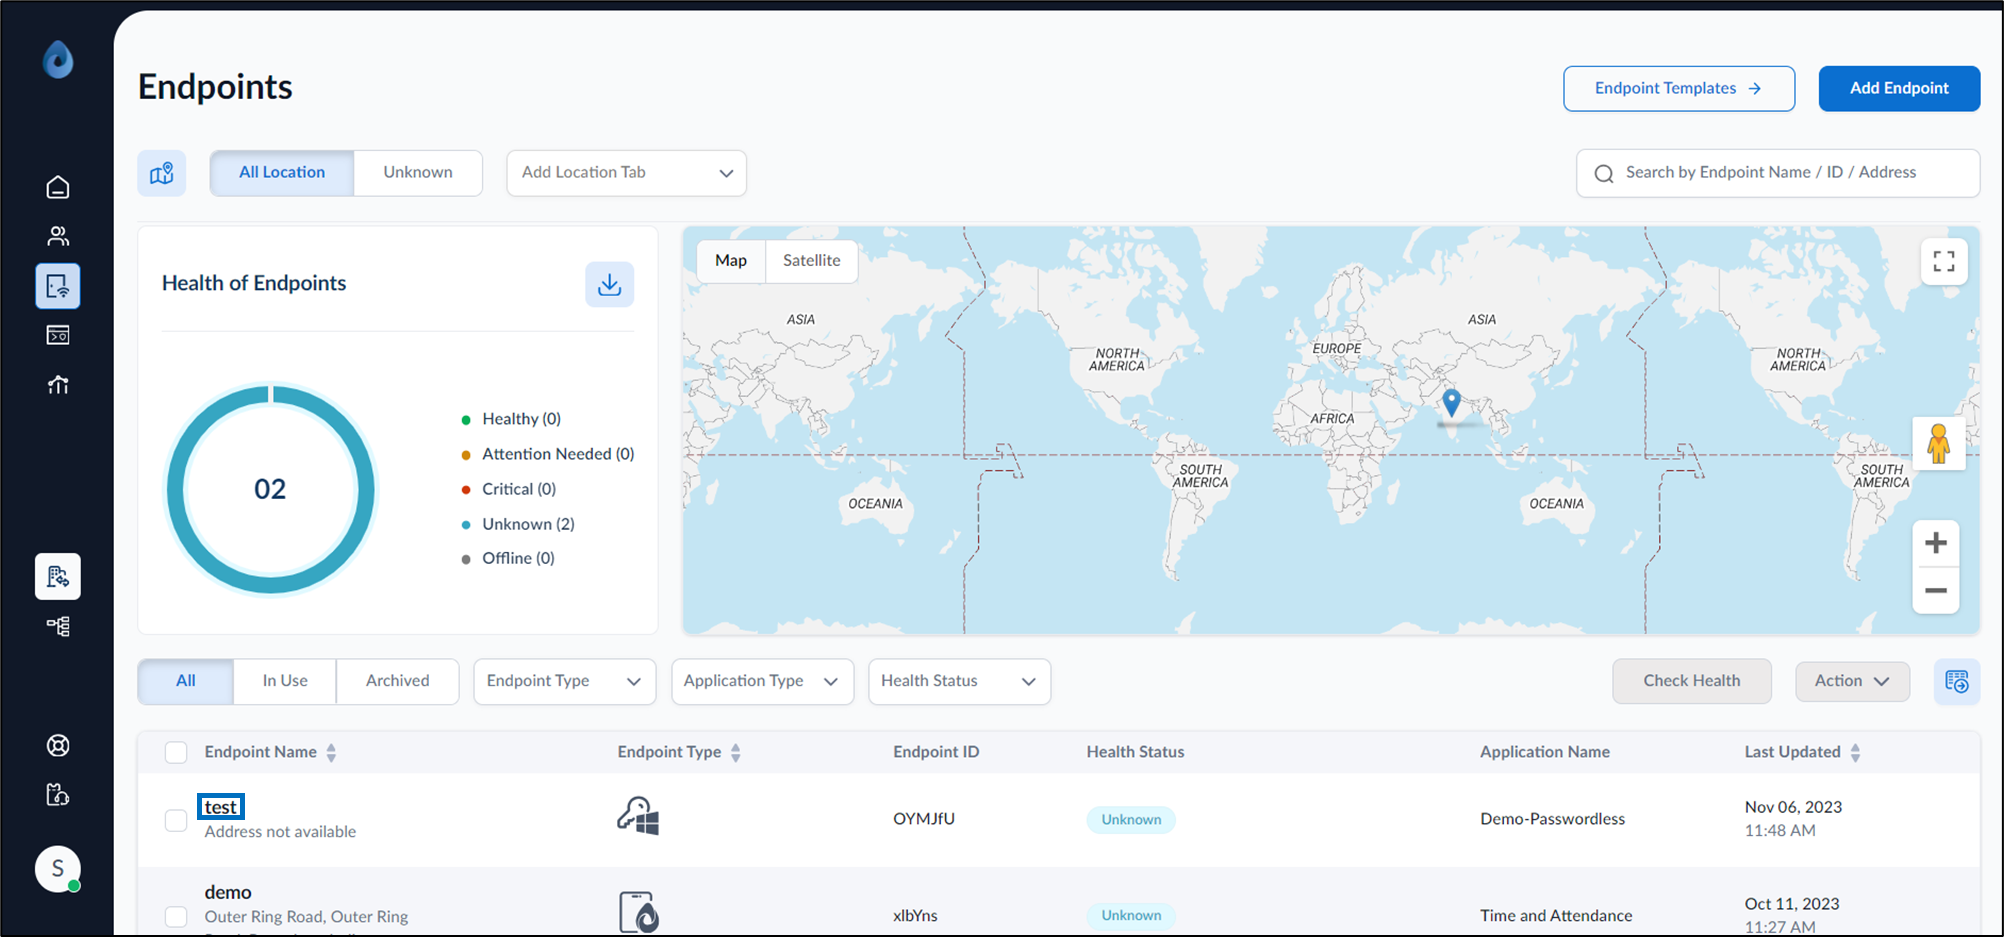This screenshot has height=937, width=2004.
Task: Open the test endpoint link
Action: tap(221, 807)
